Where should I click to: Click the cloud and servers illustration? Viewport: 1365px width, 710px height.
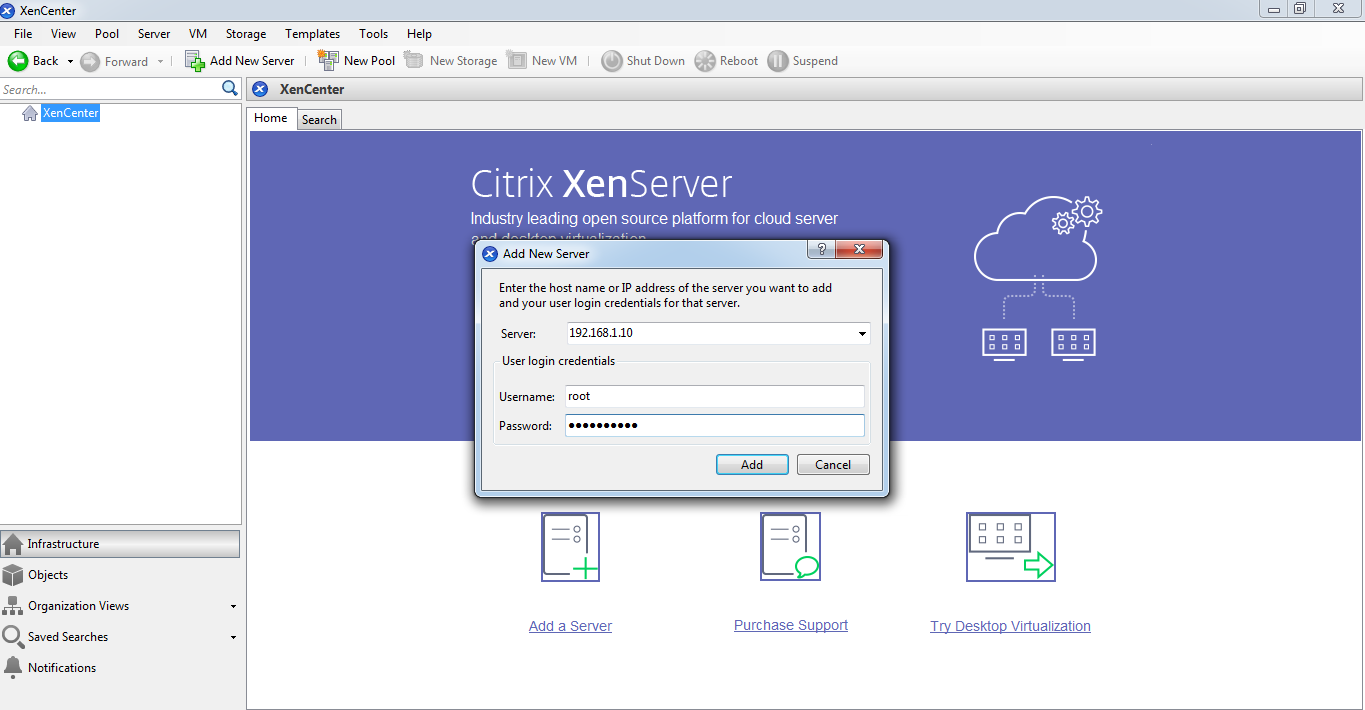coord(1038,278)
